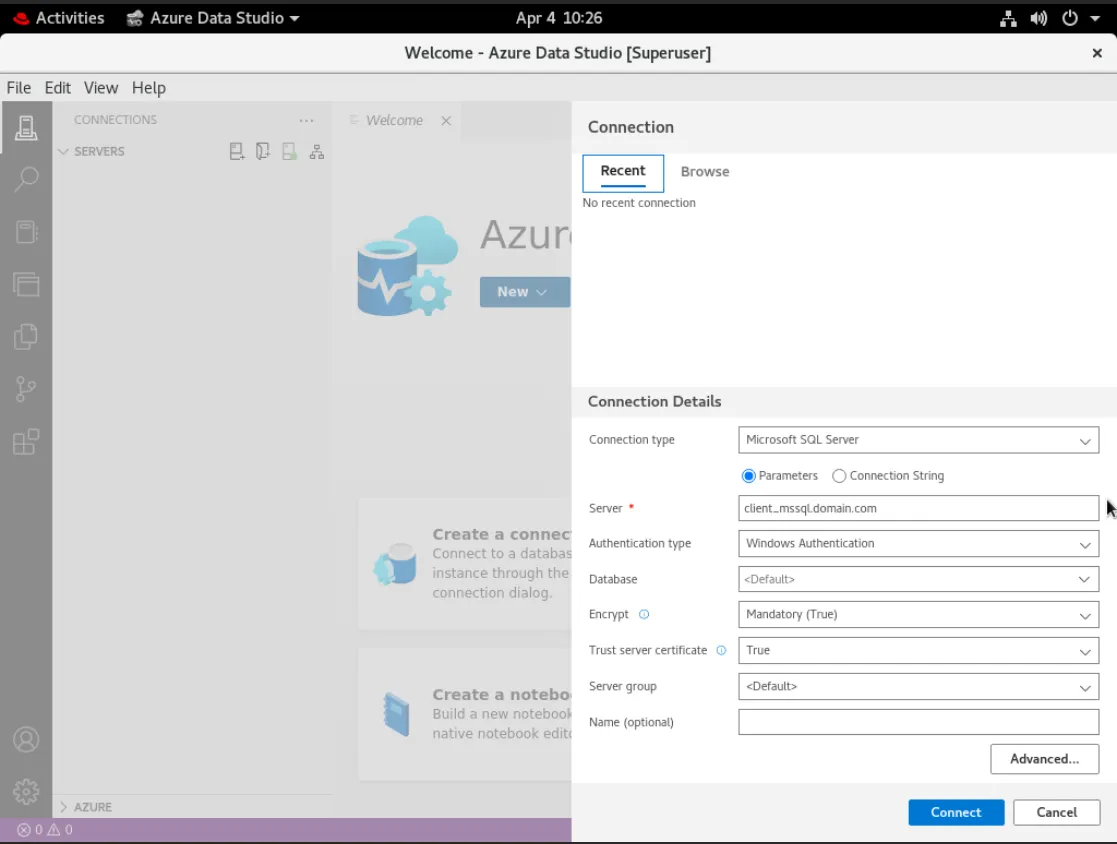The image size is (1117, 844).
Task: Click the Servers tree view toggle icon
Action: 316,151
